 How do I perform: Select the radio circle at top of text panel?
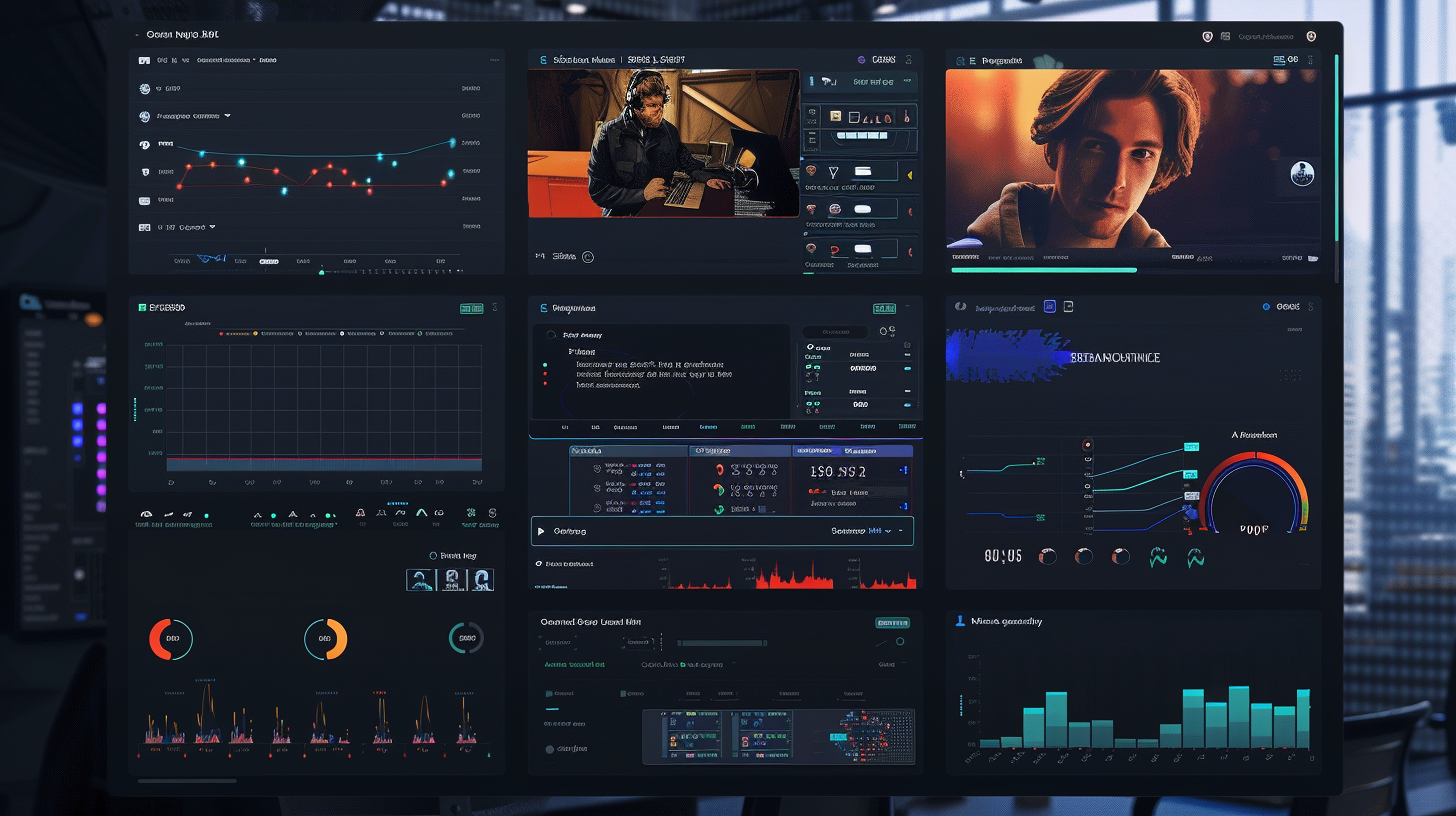[x=550, y=335]
